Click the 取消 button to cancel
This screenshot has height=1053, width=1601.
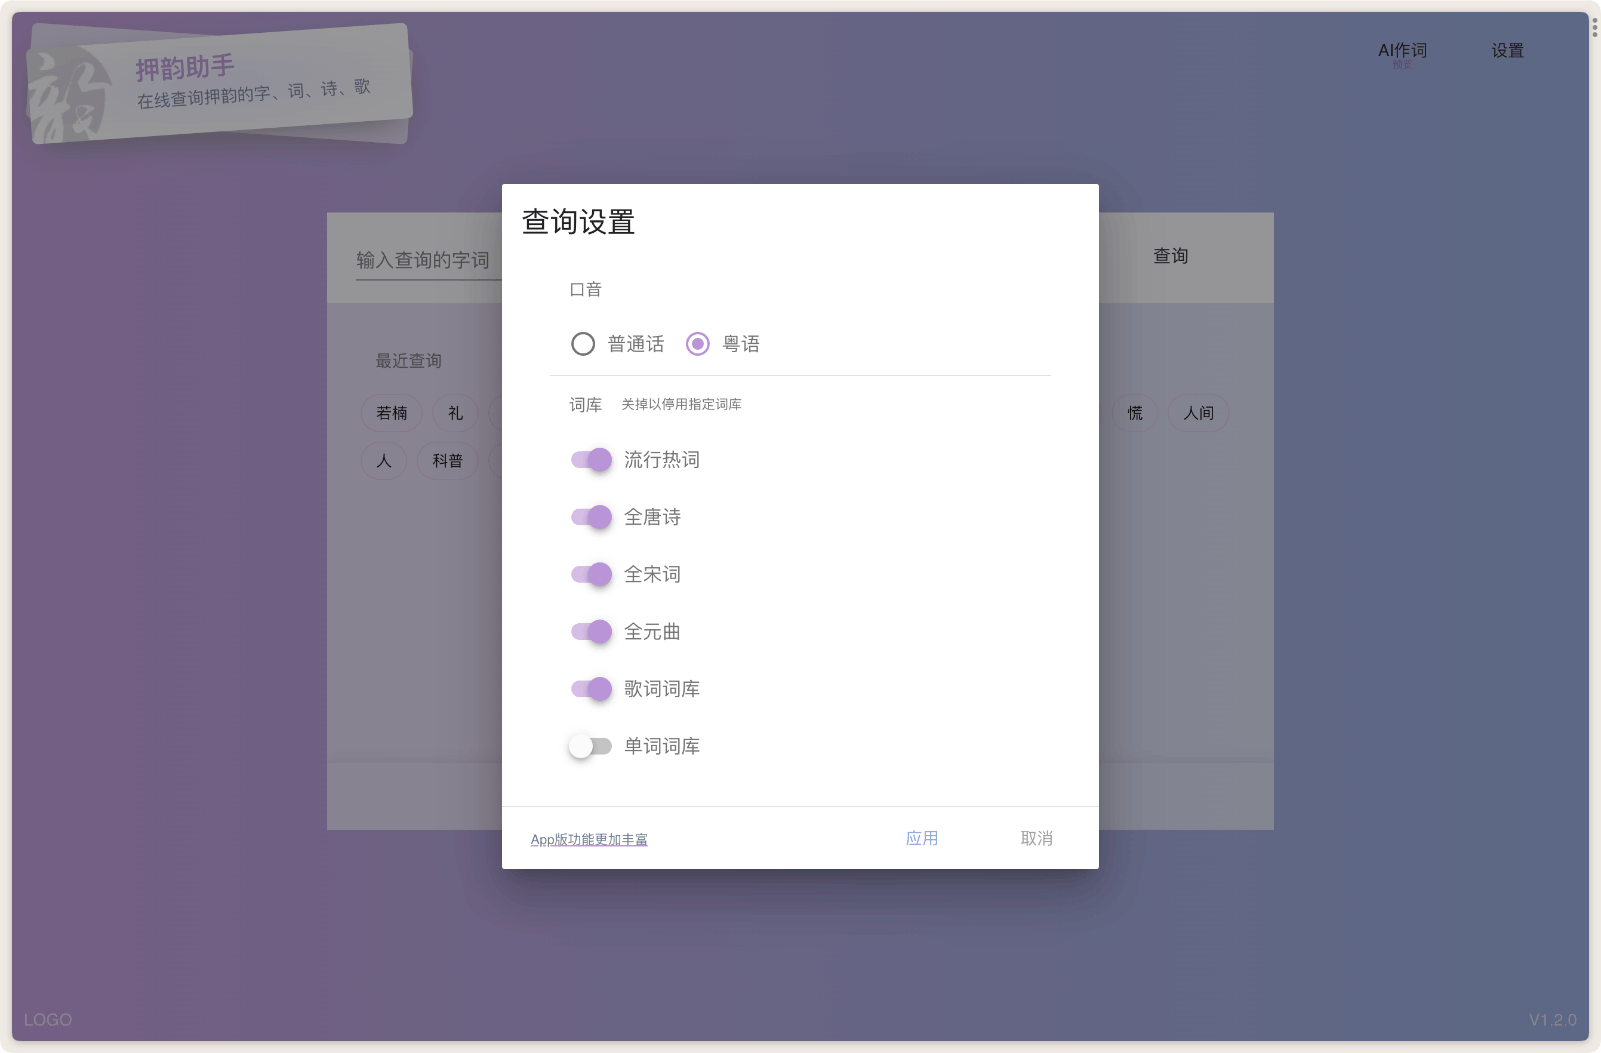[1036, 838]
